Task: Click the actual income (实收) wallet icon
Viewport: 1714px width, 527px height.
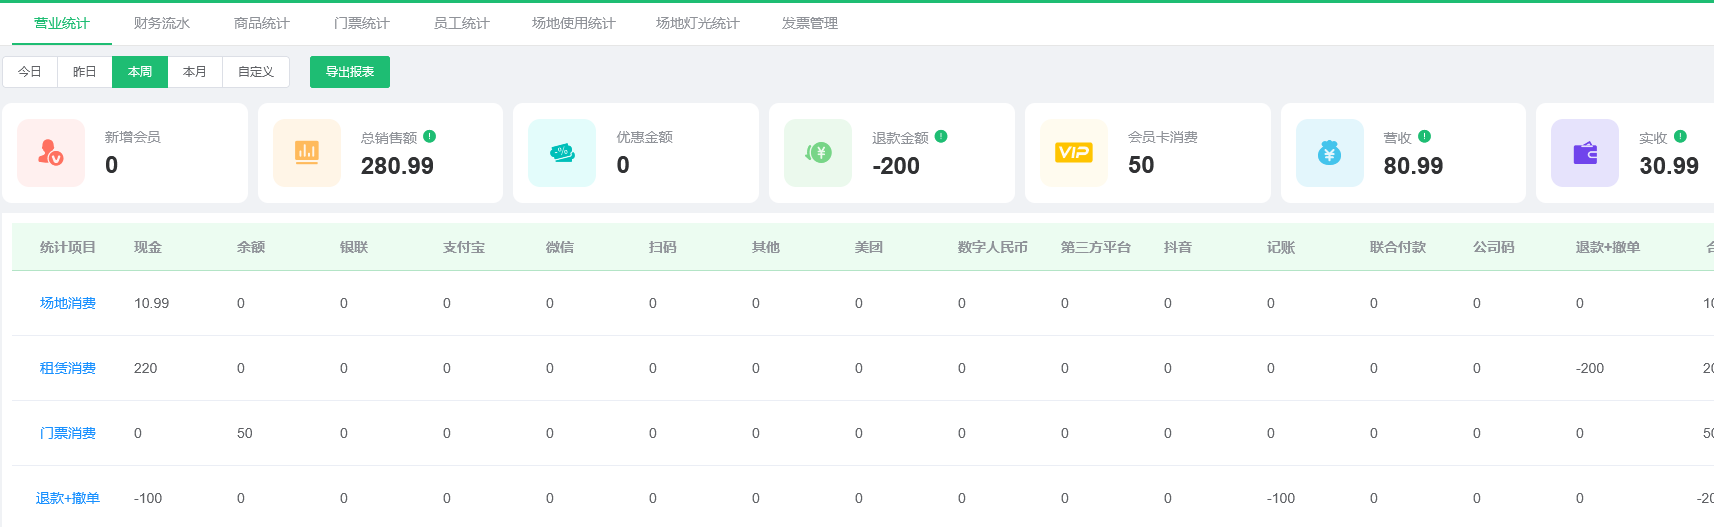Action: pyautogui.click(x=1585, y=153)
